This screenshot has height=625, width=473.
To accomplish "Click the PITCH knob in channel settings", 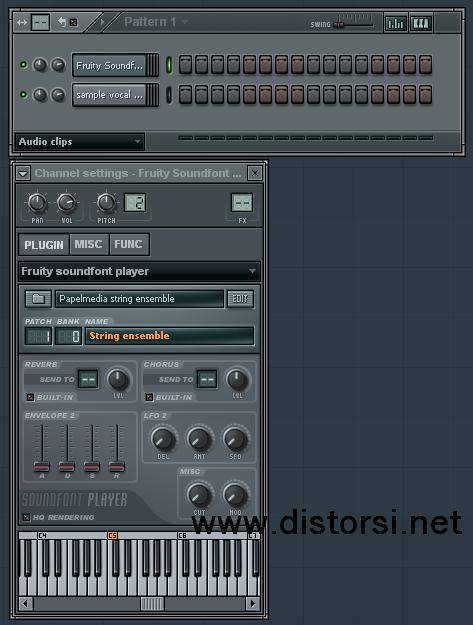I will tap(106, 203).
